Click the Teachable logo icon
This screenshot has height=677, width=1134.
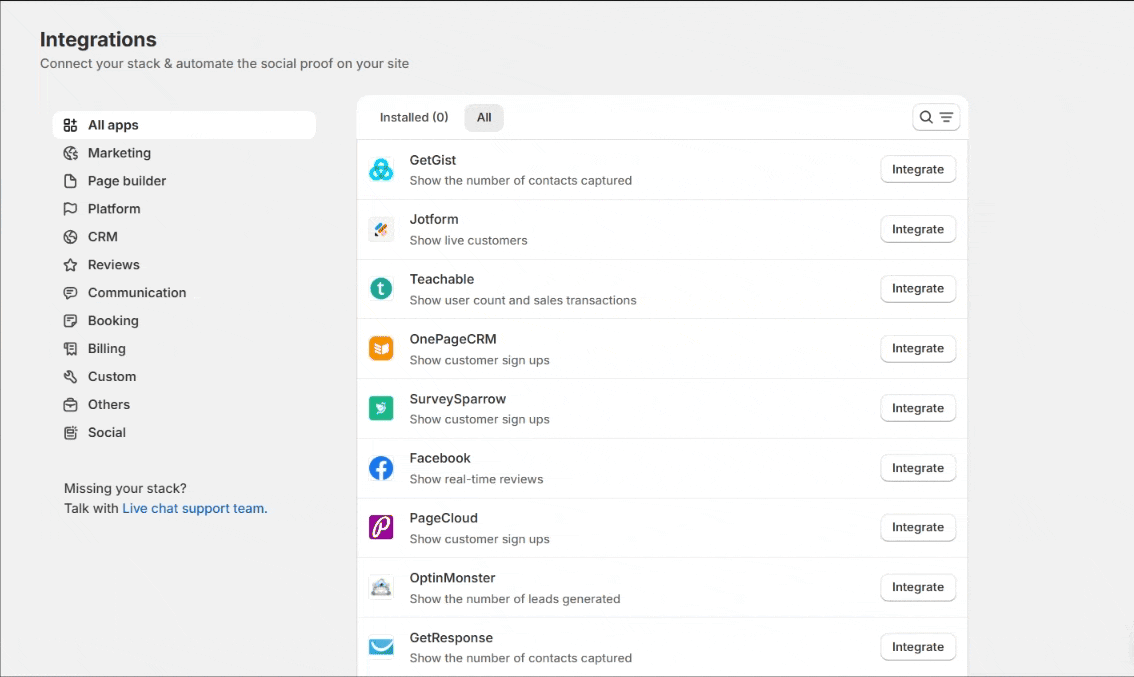381,289
